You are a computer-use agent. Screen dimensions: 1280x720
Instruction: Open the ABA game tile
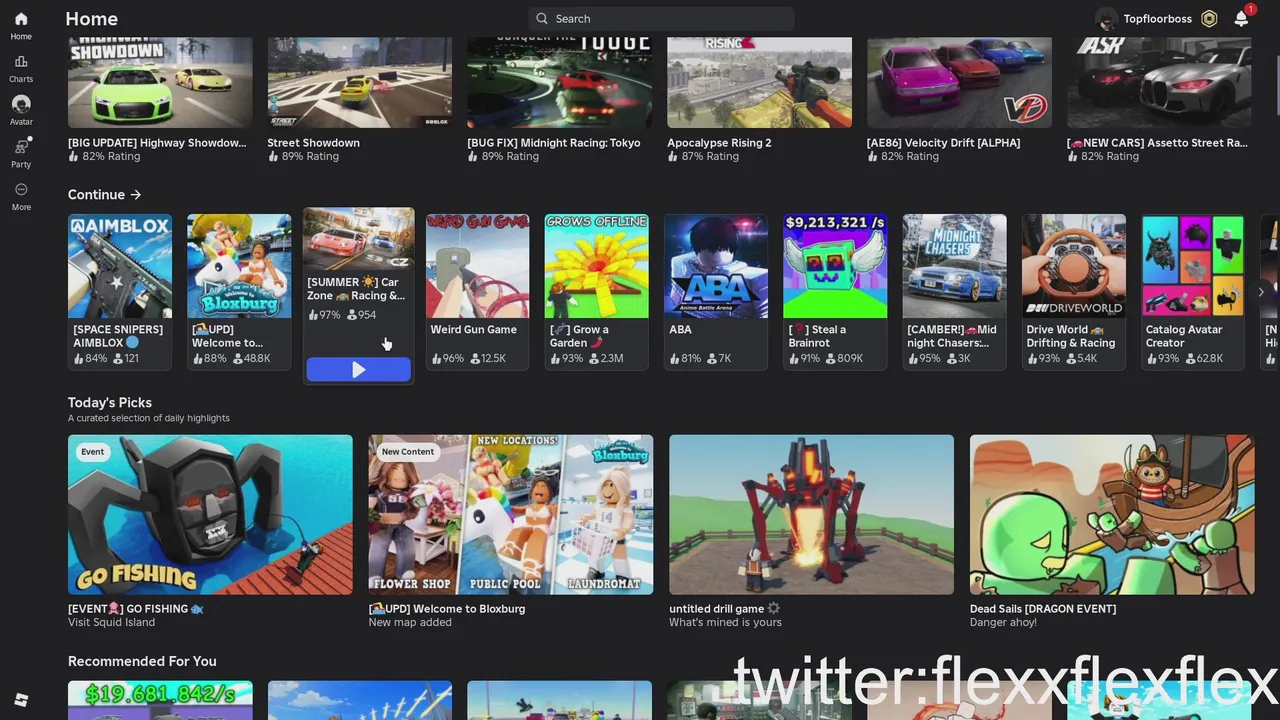click(716, 291)
